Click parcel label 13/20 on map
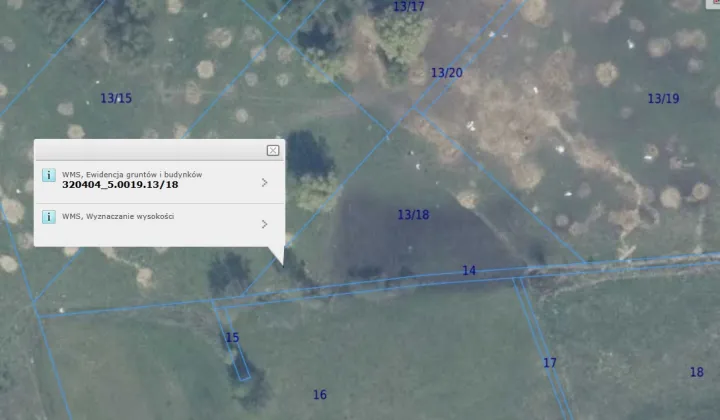 click(x=447, y=73)
